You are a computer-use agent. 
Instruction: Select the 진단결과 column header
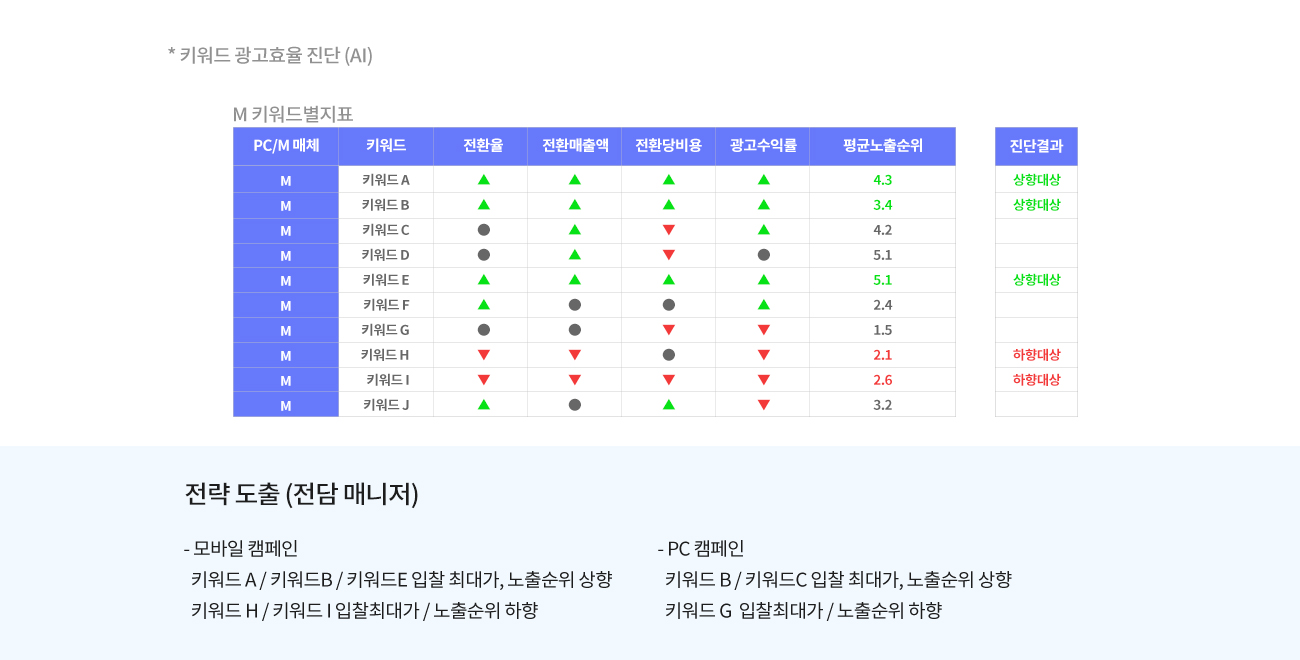(1036, 146)
